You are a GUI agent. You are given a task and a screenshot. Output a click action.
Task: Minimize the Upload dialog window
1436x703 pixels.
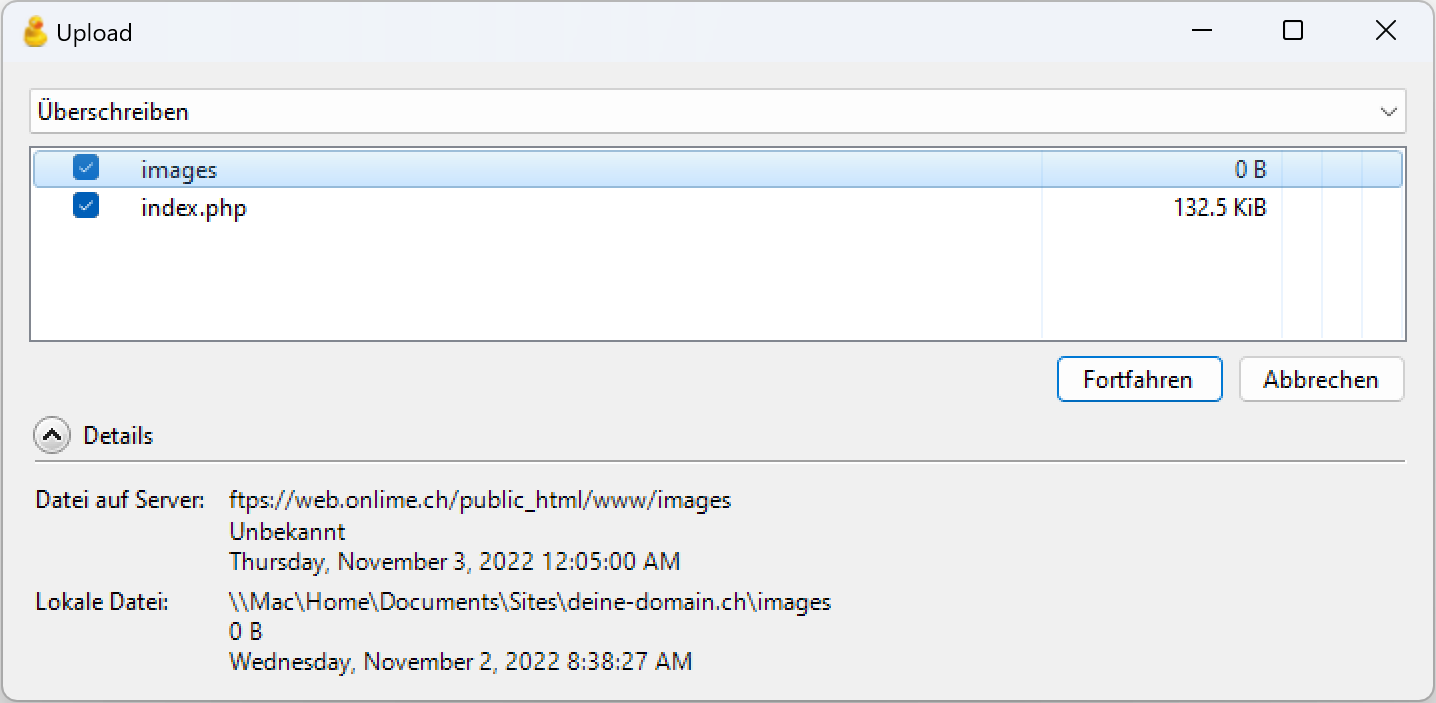pyautogui.click(x=1201, y=32)
